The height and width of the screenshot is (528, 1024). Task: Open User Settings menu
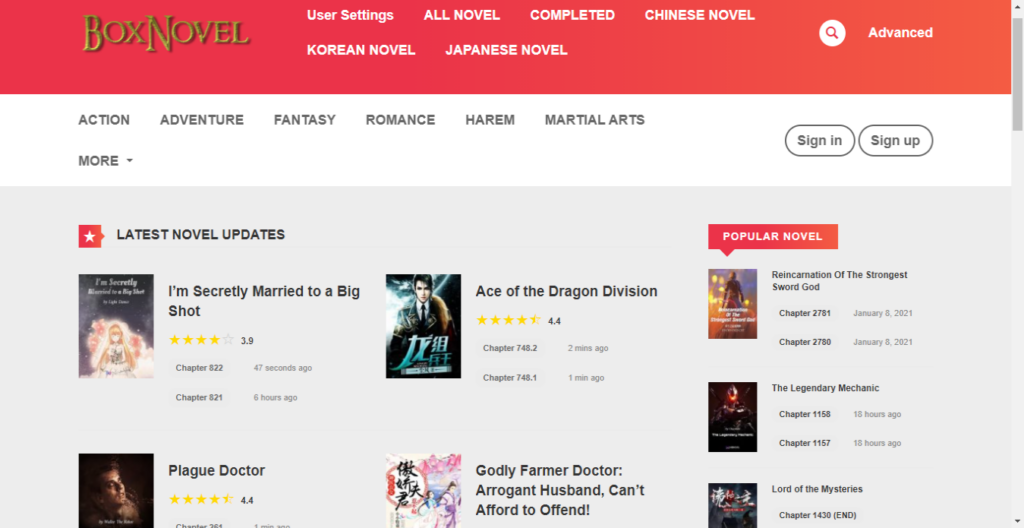[x=350, y=15]
